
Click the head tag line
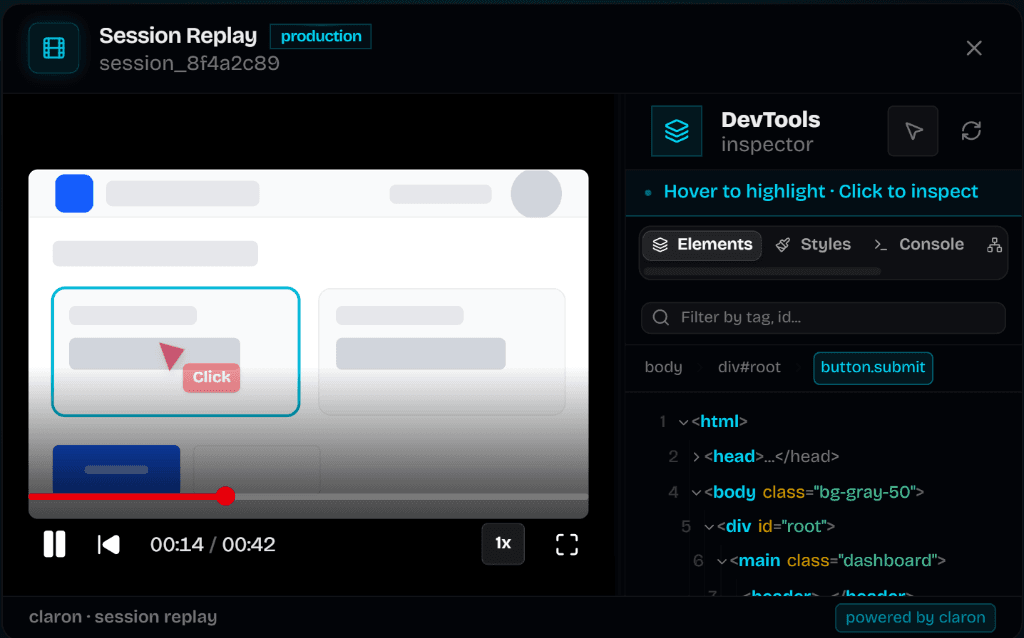tap(771, 456)
